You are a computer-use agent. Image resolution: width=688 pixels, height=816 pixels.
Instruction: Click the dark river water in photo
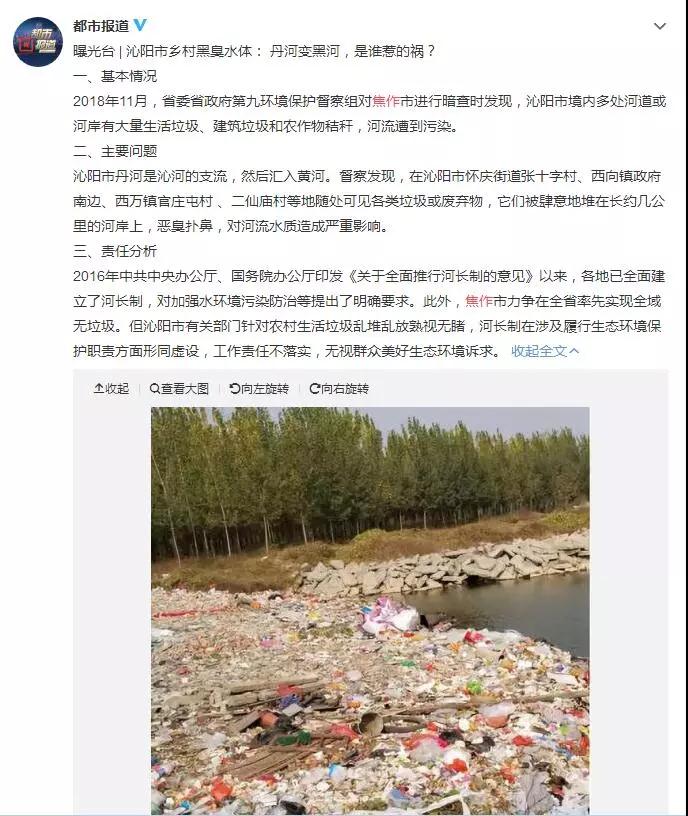513,604
